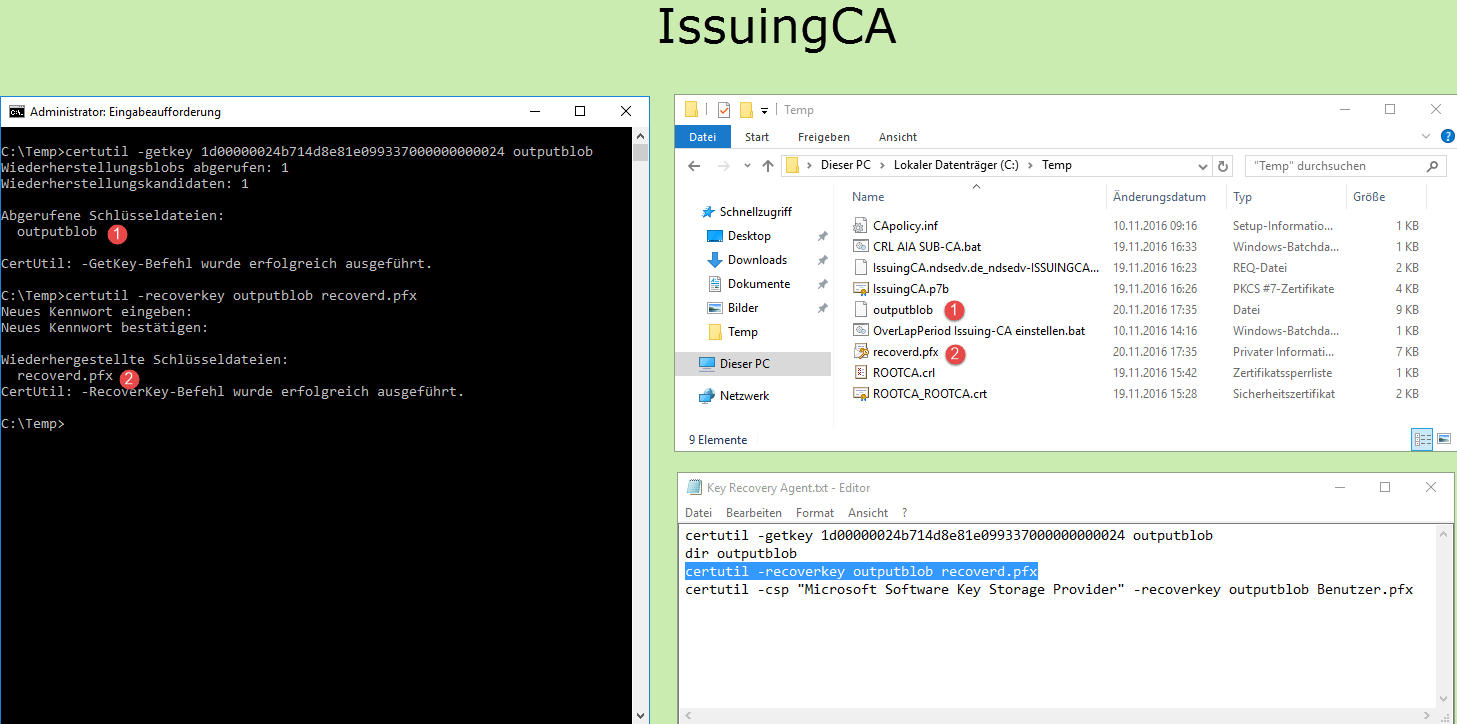Open the Ansicht tab in Explorer
This screenshot has height=724, width=1457.
click(897, 137)
